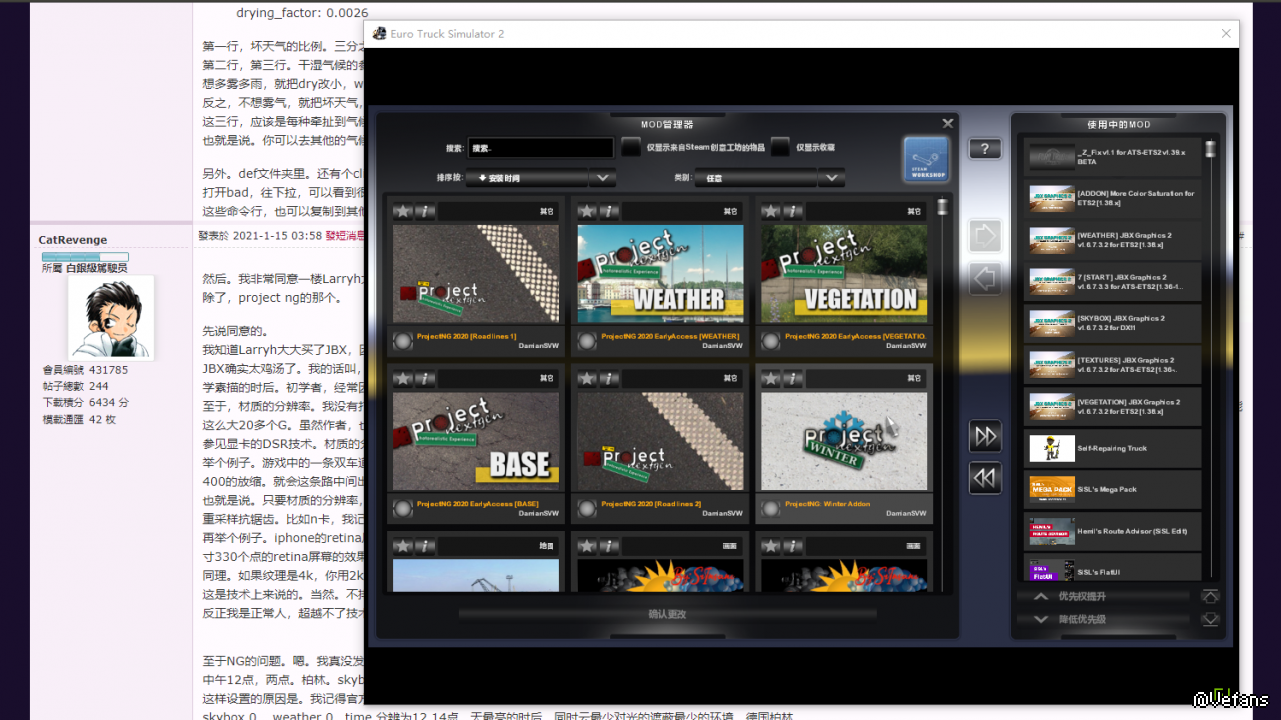This screenshot has height=720, width=1281.
Task: Click the raise priority up chevron
Action: (x=1041, y=596)
